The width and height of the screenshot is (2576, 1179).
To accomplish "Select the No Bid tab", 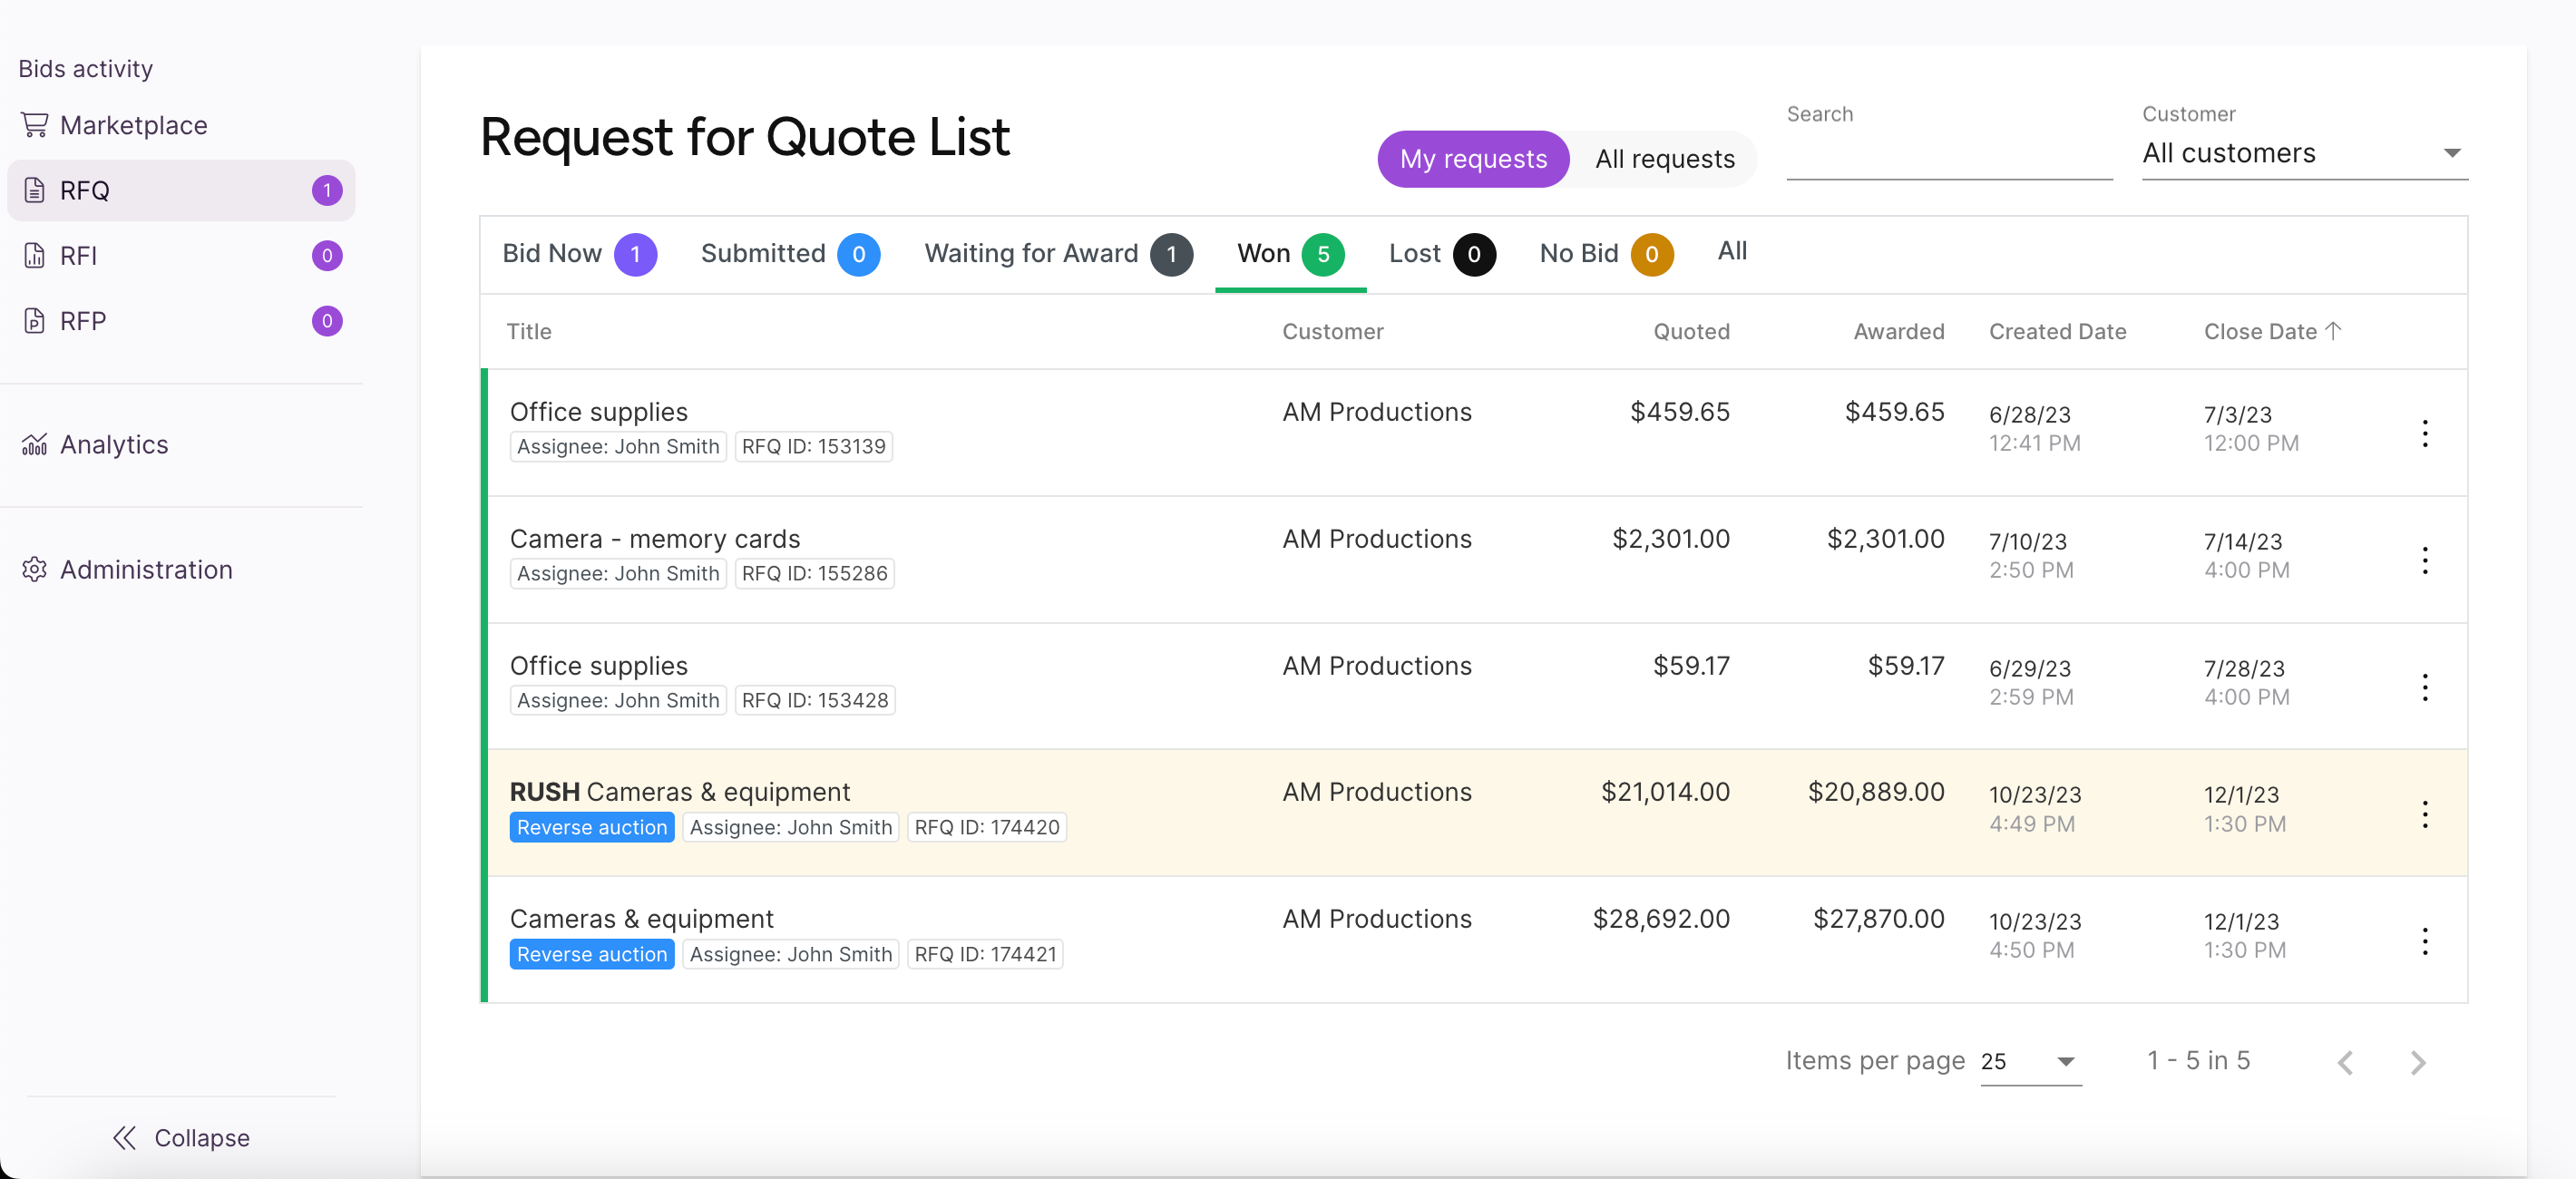I will pos(1606,254).
